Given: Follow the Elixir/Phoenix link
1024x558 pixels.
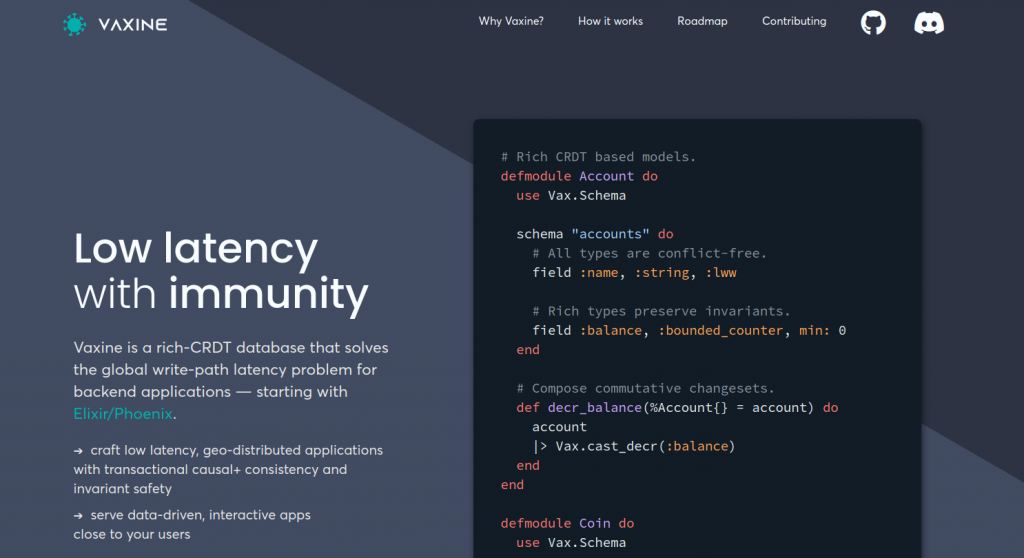Looking at the screenshot, I should (x=123, y=414).
